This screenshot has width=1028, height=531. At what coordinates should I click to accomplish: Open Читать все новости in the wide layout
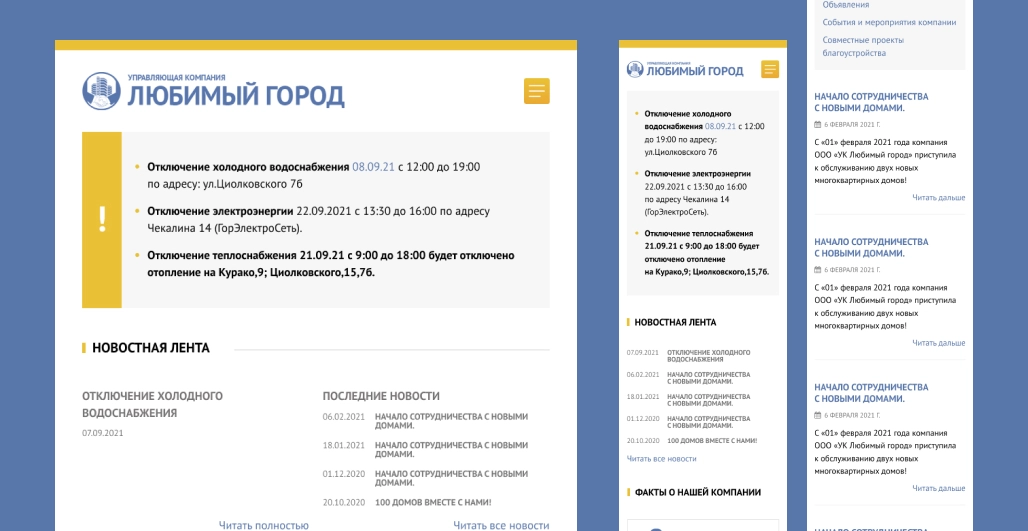tap(501, 525)
